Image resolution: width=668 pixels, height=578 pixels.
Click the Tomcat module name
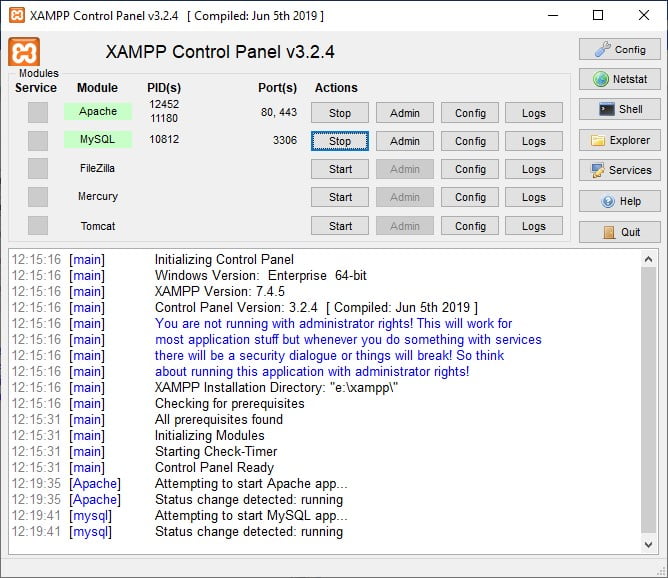98,226
